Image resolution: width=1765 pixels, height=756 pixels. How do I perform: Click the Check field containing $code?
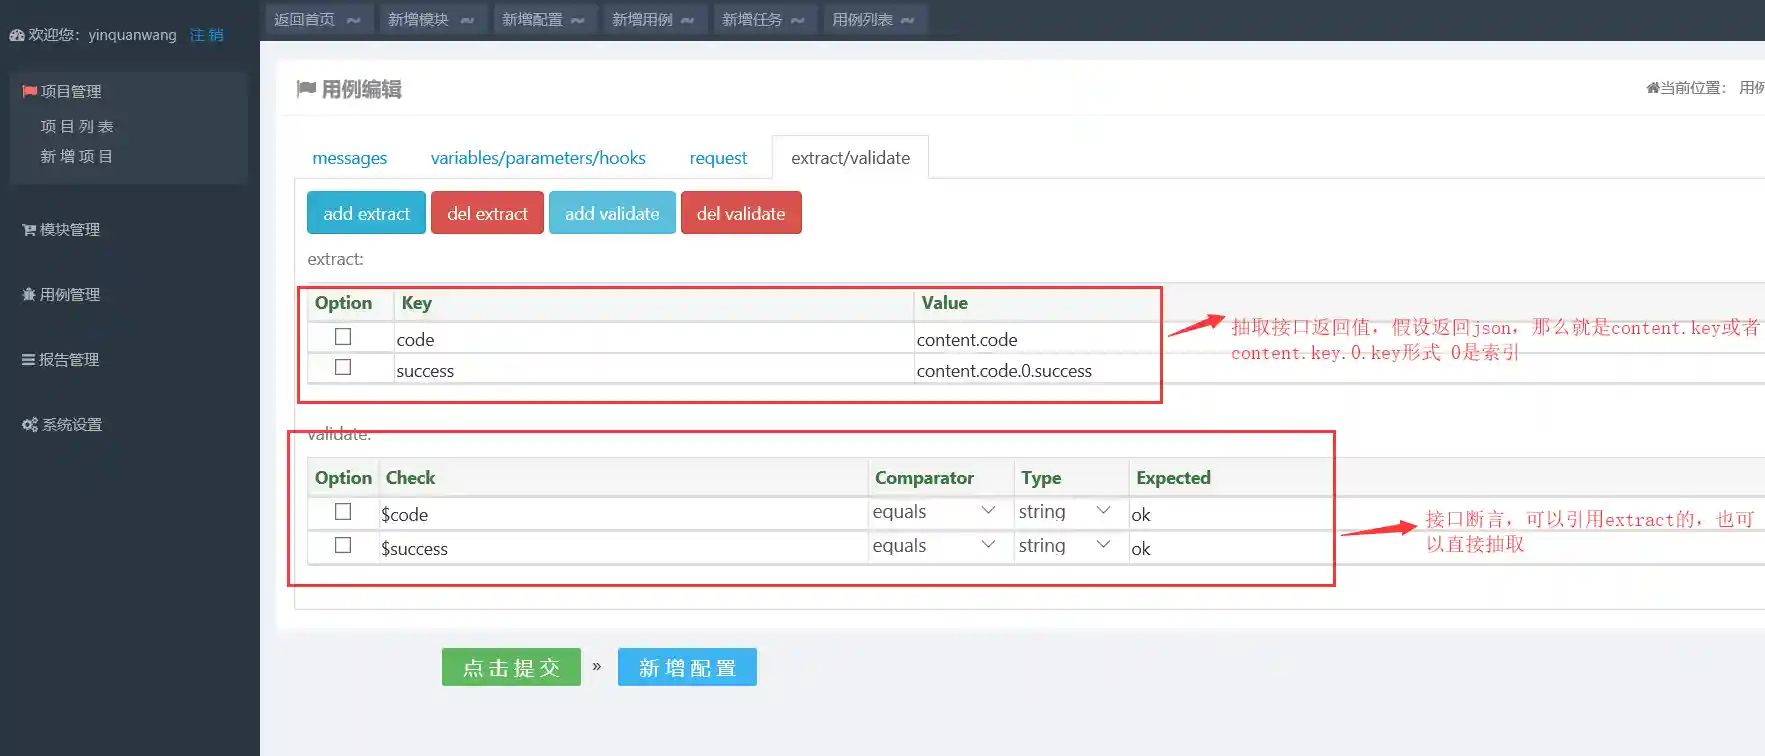[623, 514]
